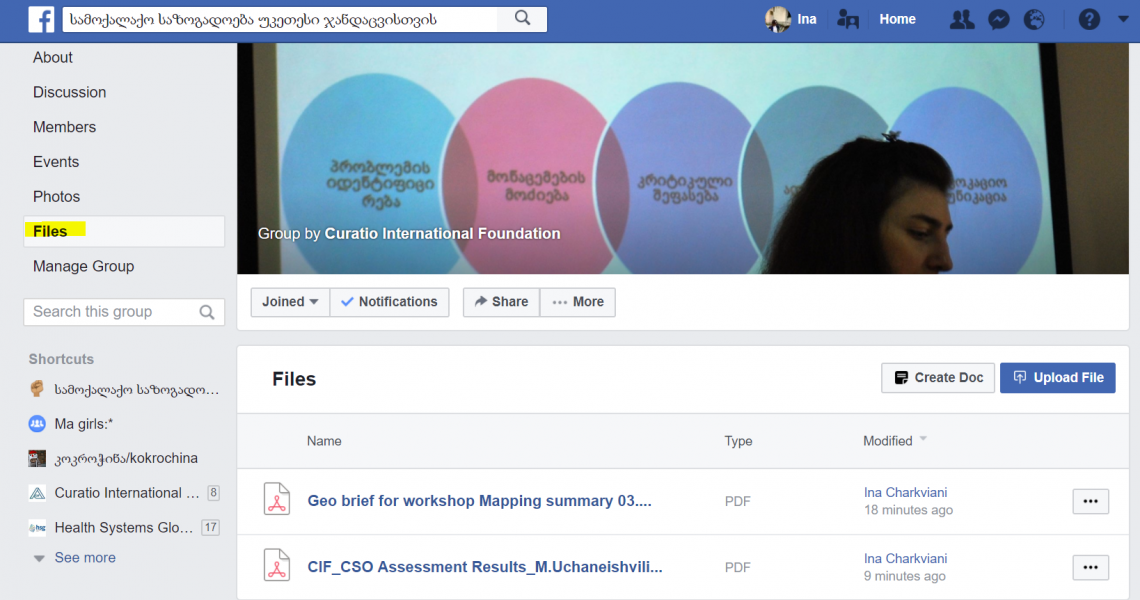Open the Facebook logo home icon
The height and width of the screenshot is (600, 1140).
tap(41, 20)
